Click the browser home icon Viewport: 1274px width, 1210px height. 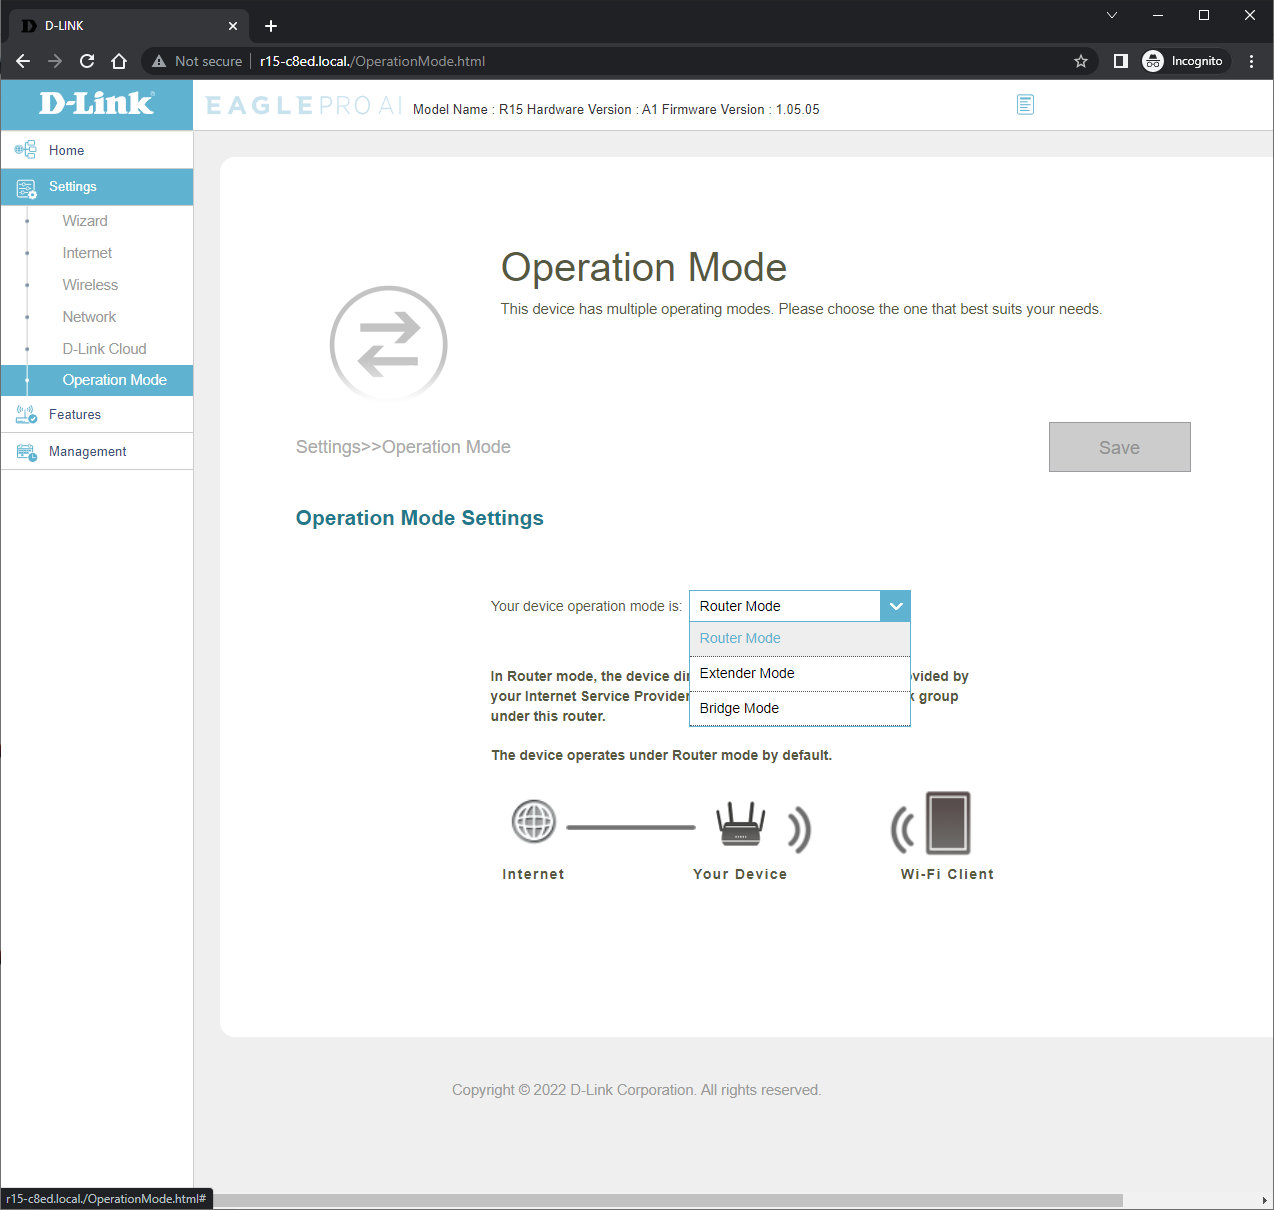coord(119,61)
